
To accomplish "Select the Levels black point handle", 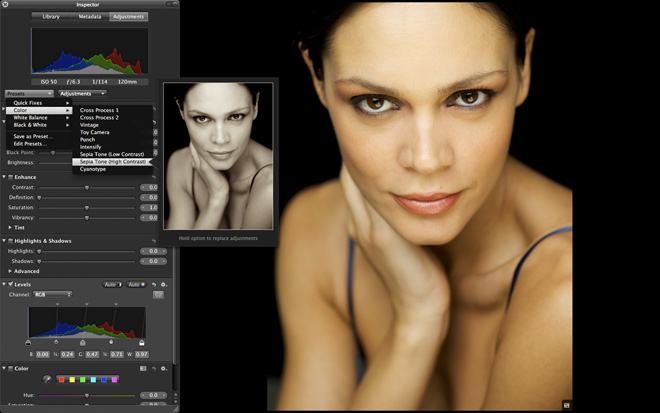I will 28,343.
